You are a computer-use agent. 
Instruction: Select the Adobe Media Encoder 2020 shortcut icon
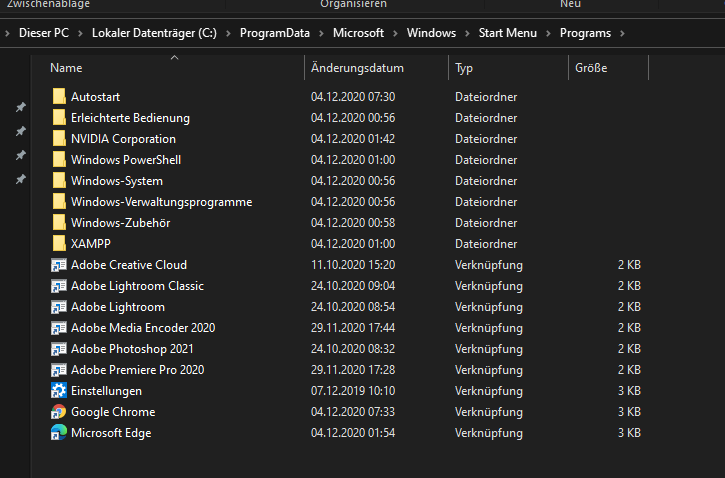point(59,328)
